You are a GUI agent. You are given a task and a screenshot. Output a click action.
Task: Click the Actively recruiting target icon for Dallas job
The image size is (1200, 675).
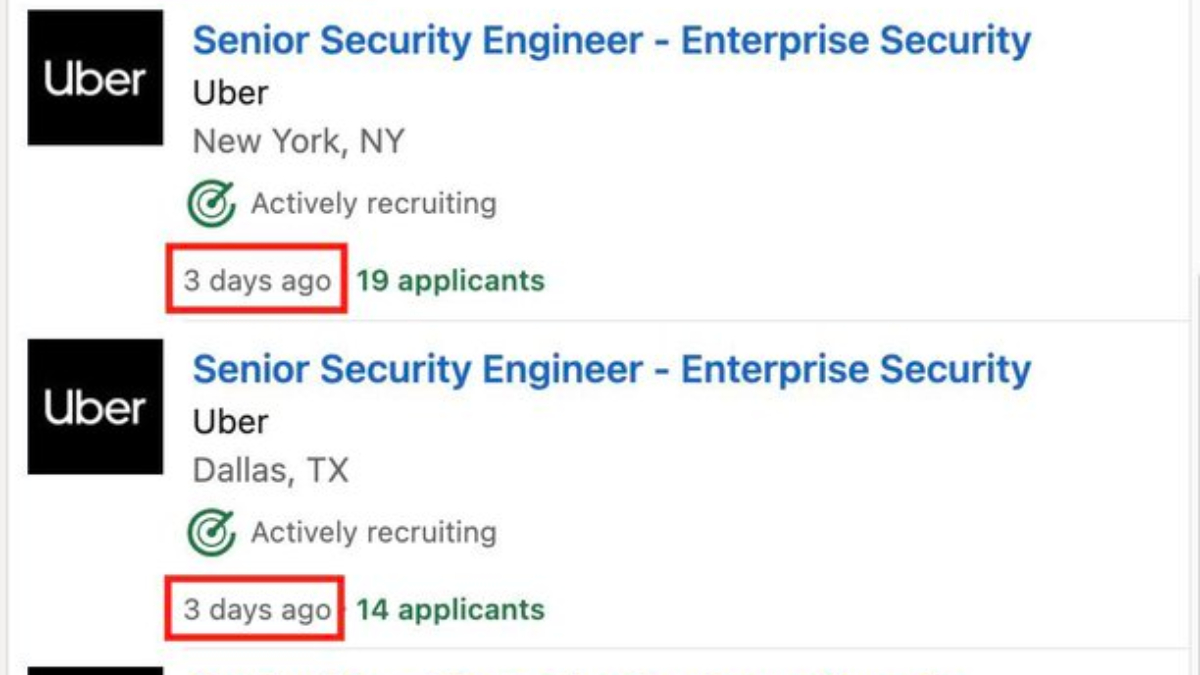tap(211, 532)
